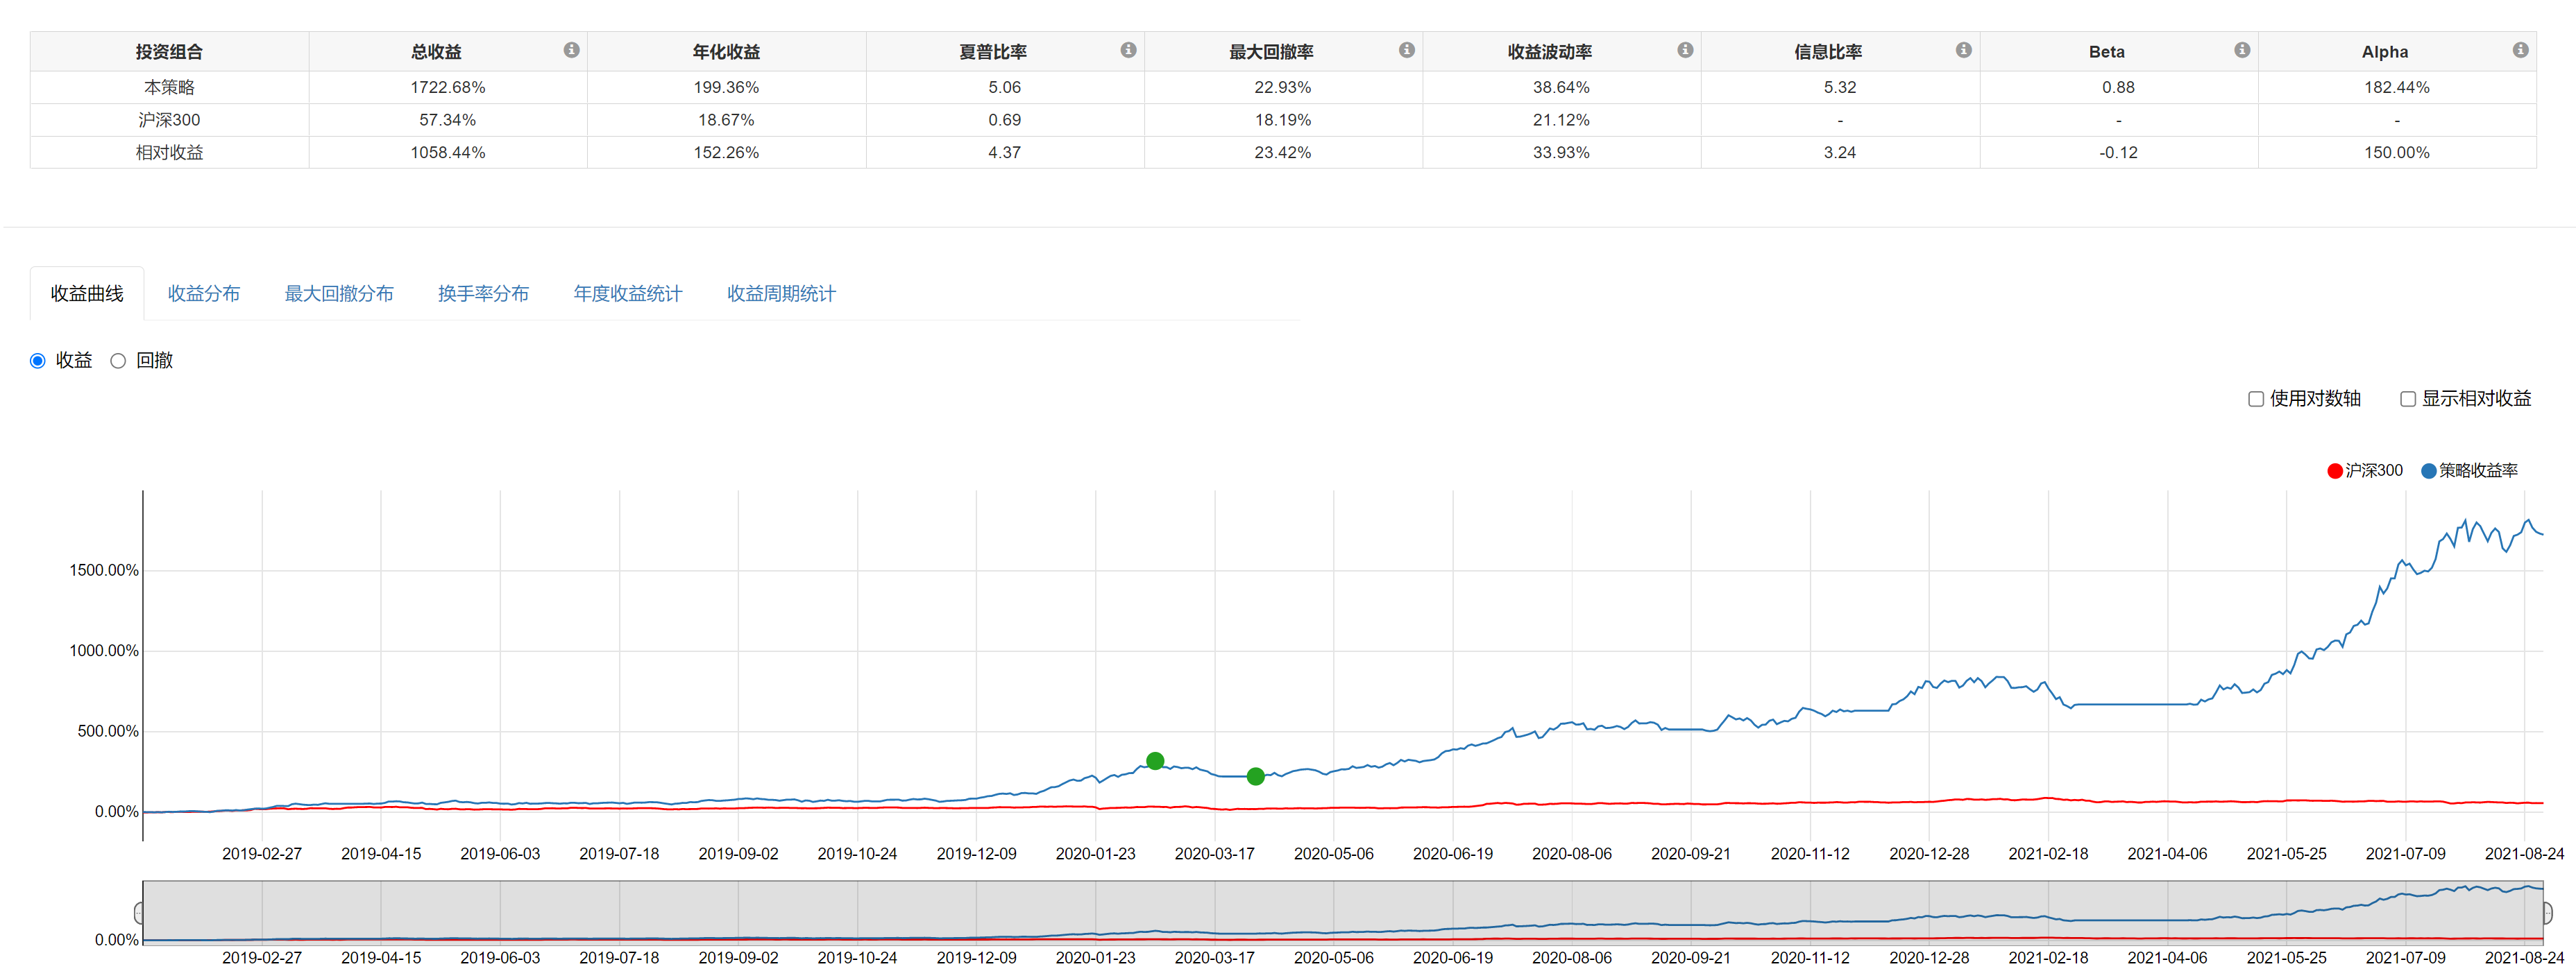Click the 23.42% drawdown cell
Image resolution: width=2576 pixels, height=978 pixels.
coord(1283,152)
